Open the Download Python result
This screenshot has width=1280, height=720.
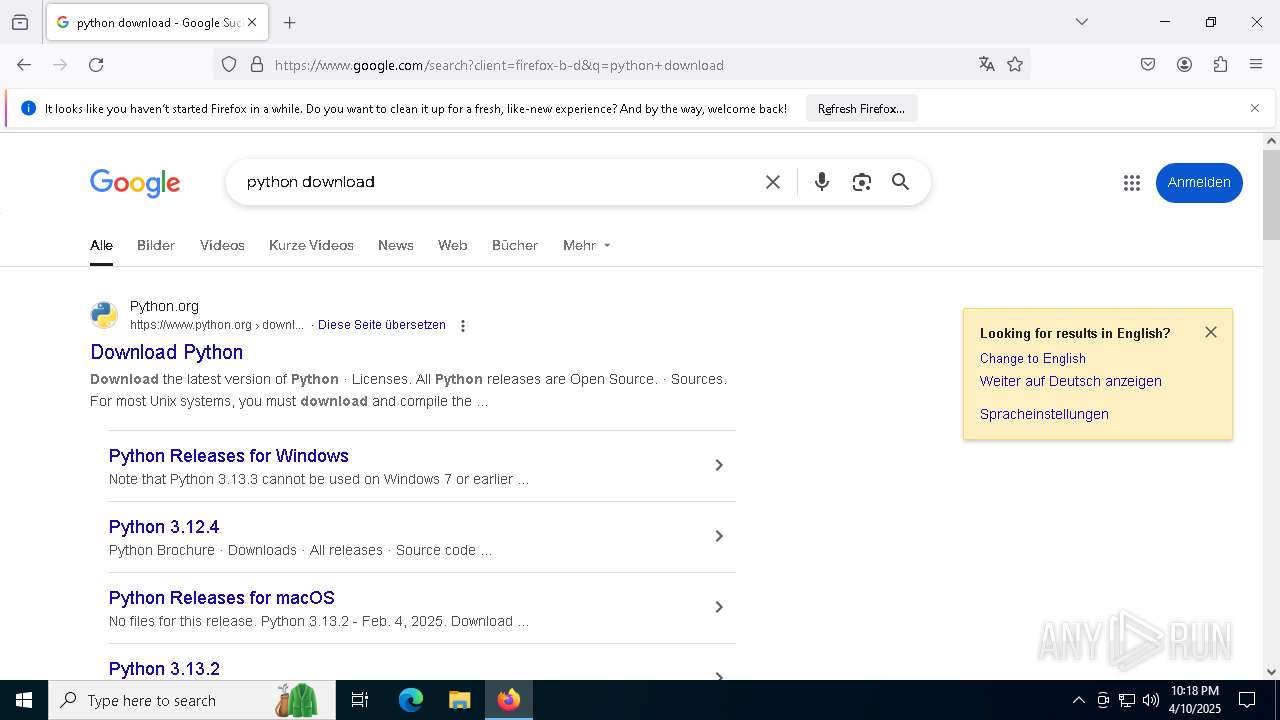tap(167, 352)
